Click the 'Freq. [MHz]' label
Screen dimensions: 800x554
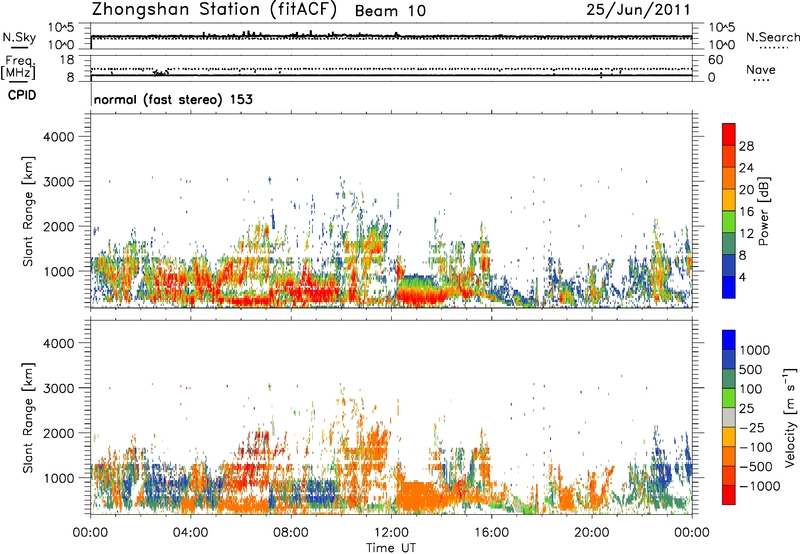coord(19,67)
